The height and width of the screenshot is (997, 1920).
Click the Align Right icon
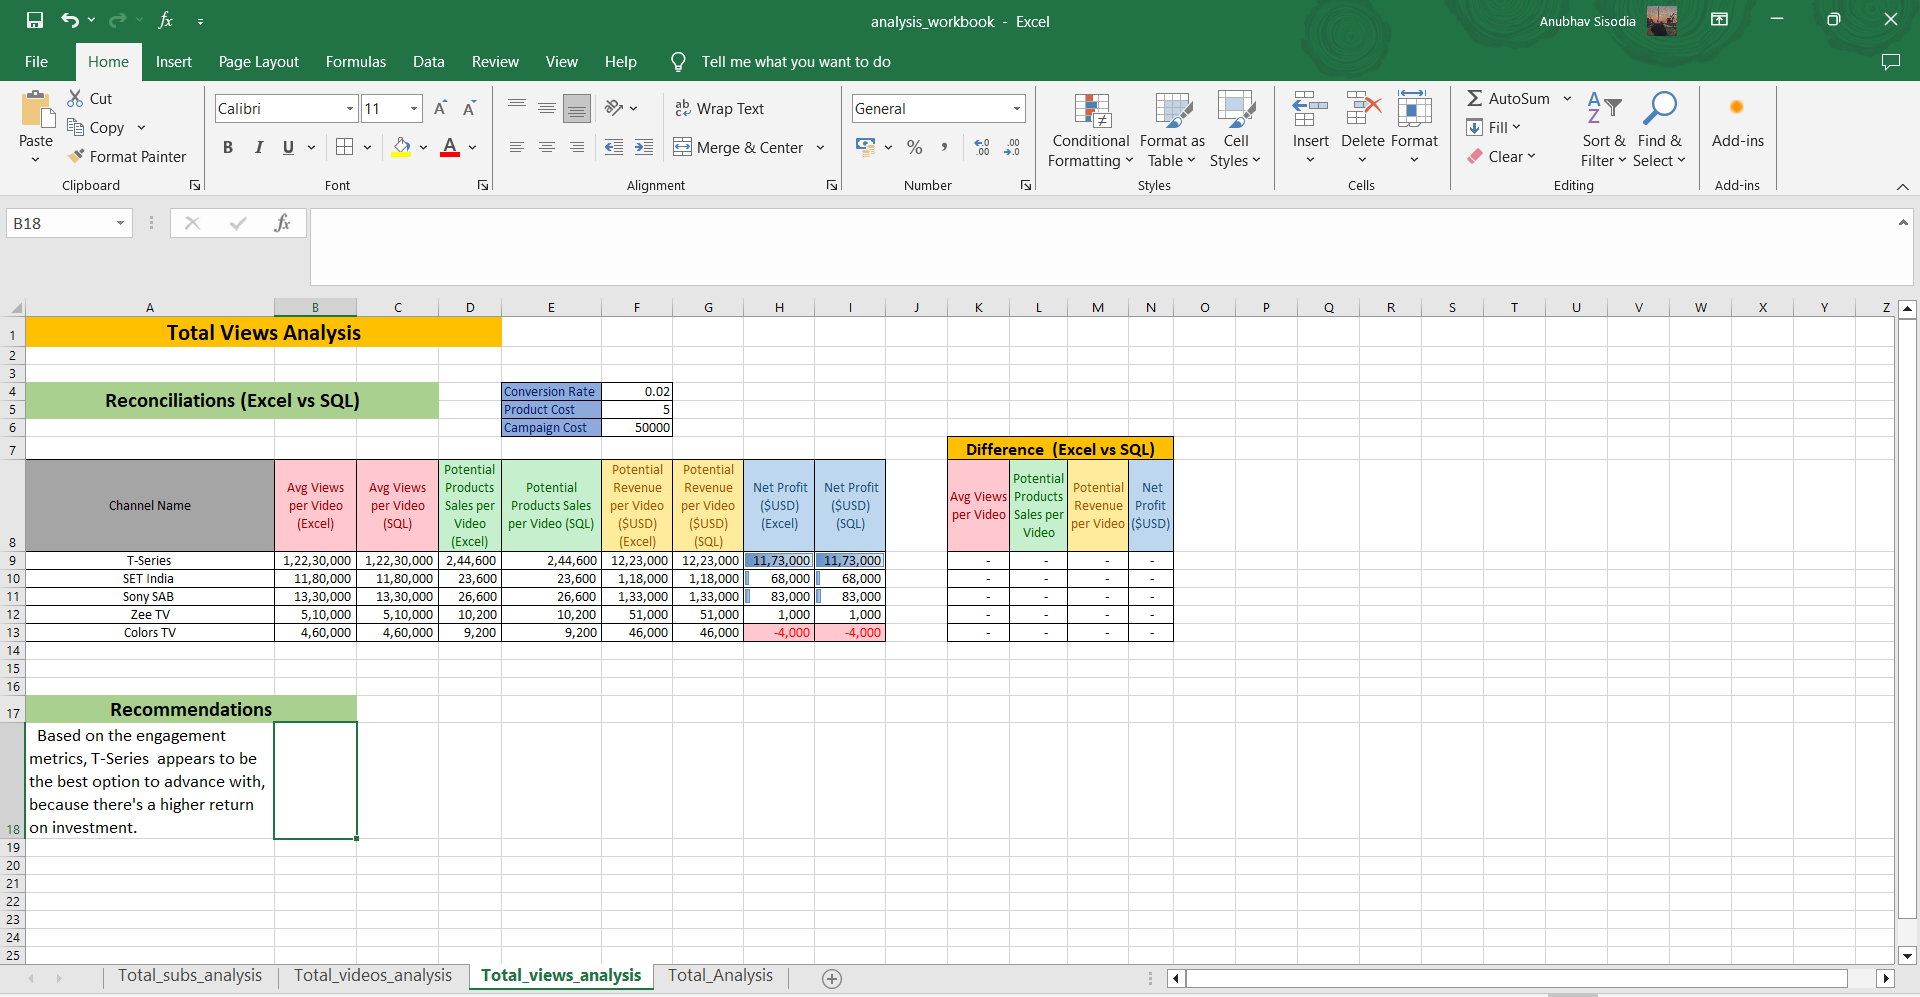577,147
